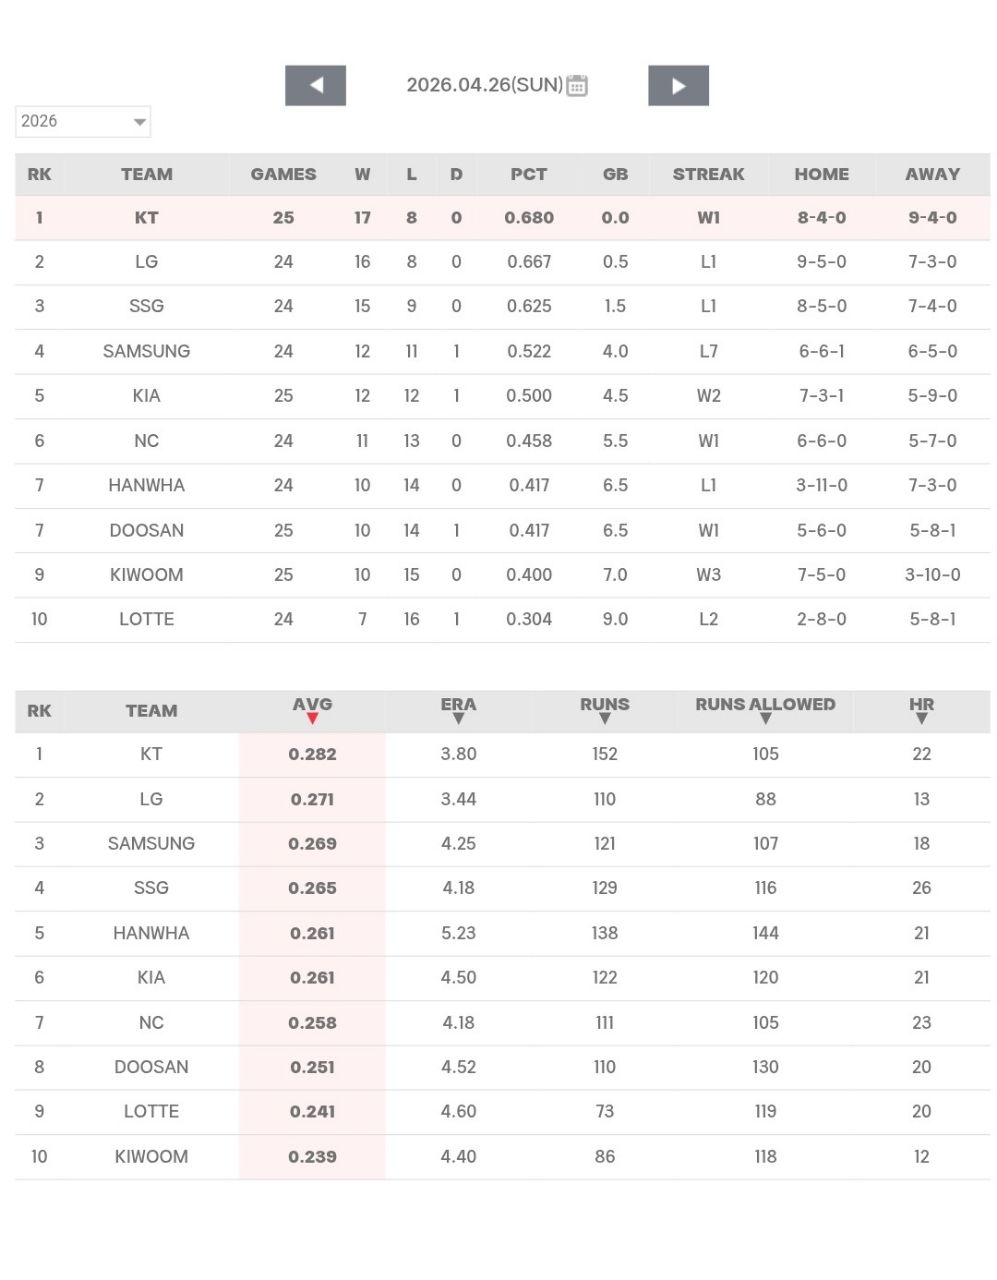
Task: Click KIWOOM in the standings table
Action: pyautogui.click(x=146, y=575)
